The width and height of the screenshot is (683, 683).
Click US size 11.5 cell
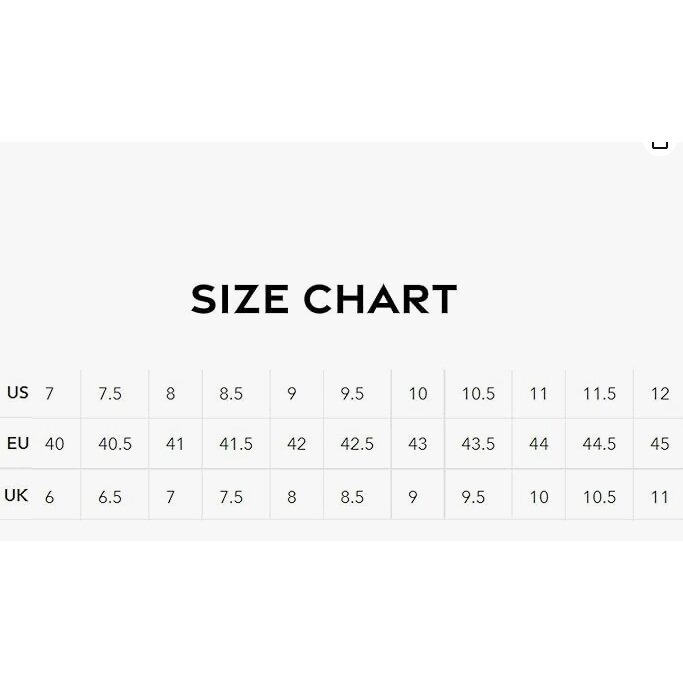pos(599,393)
